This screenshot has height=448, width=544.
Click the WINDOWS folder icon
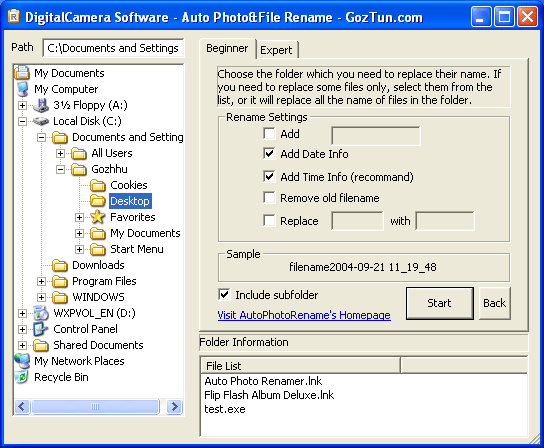(60, 297)
